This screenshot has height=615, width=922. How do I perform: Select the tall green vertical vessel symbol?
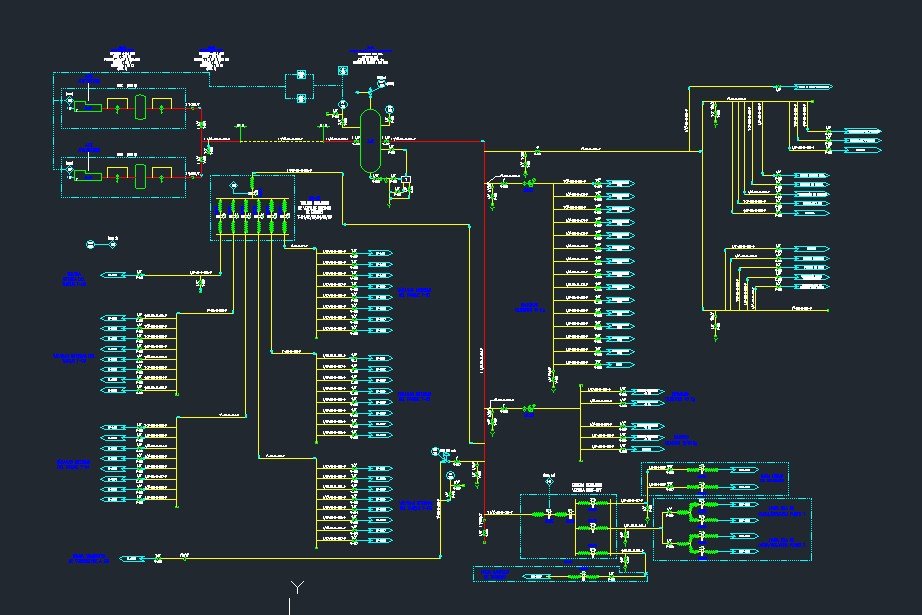(368, 138)
